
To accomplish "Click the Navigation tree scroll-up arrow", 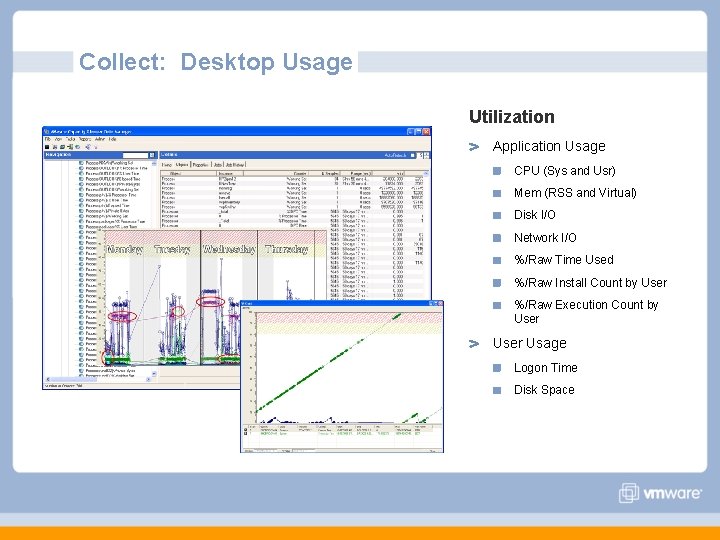I will click(154, 163).
